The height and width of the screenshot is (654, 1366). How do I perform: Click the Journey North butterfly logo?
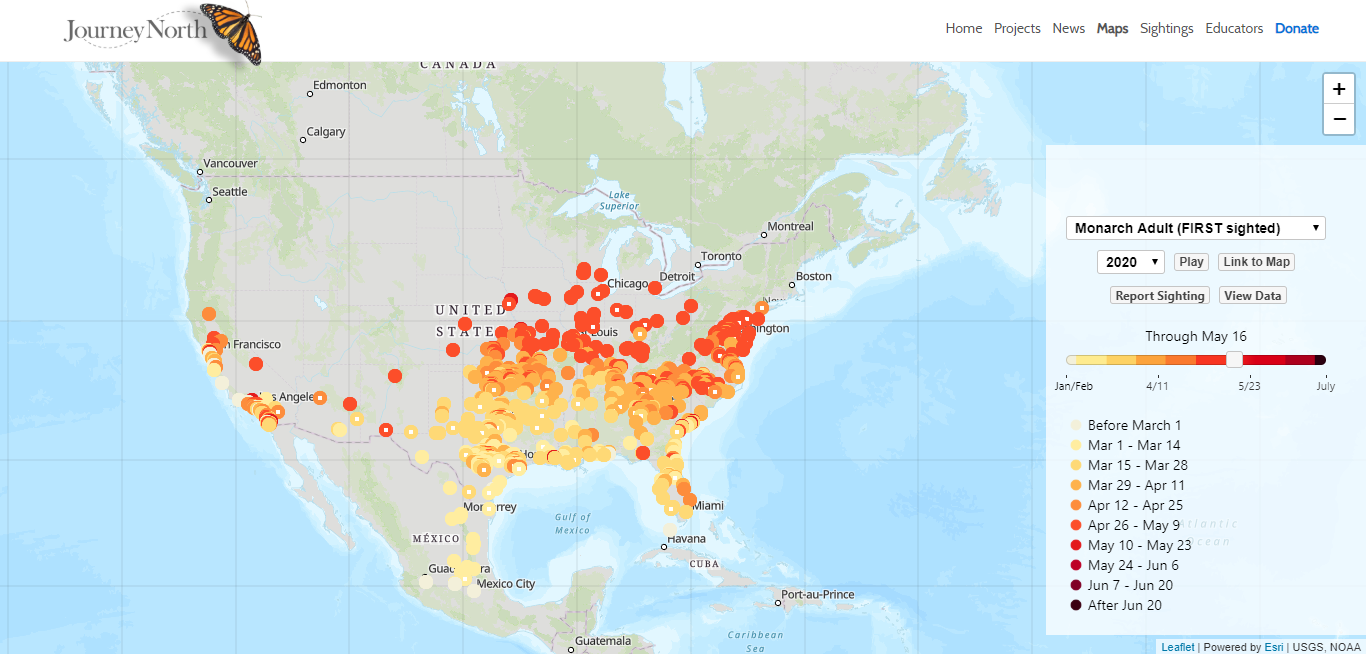point(163,33)
